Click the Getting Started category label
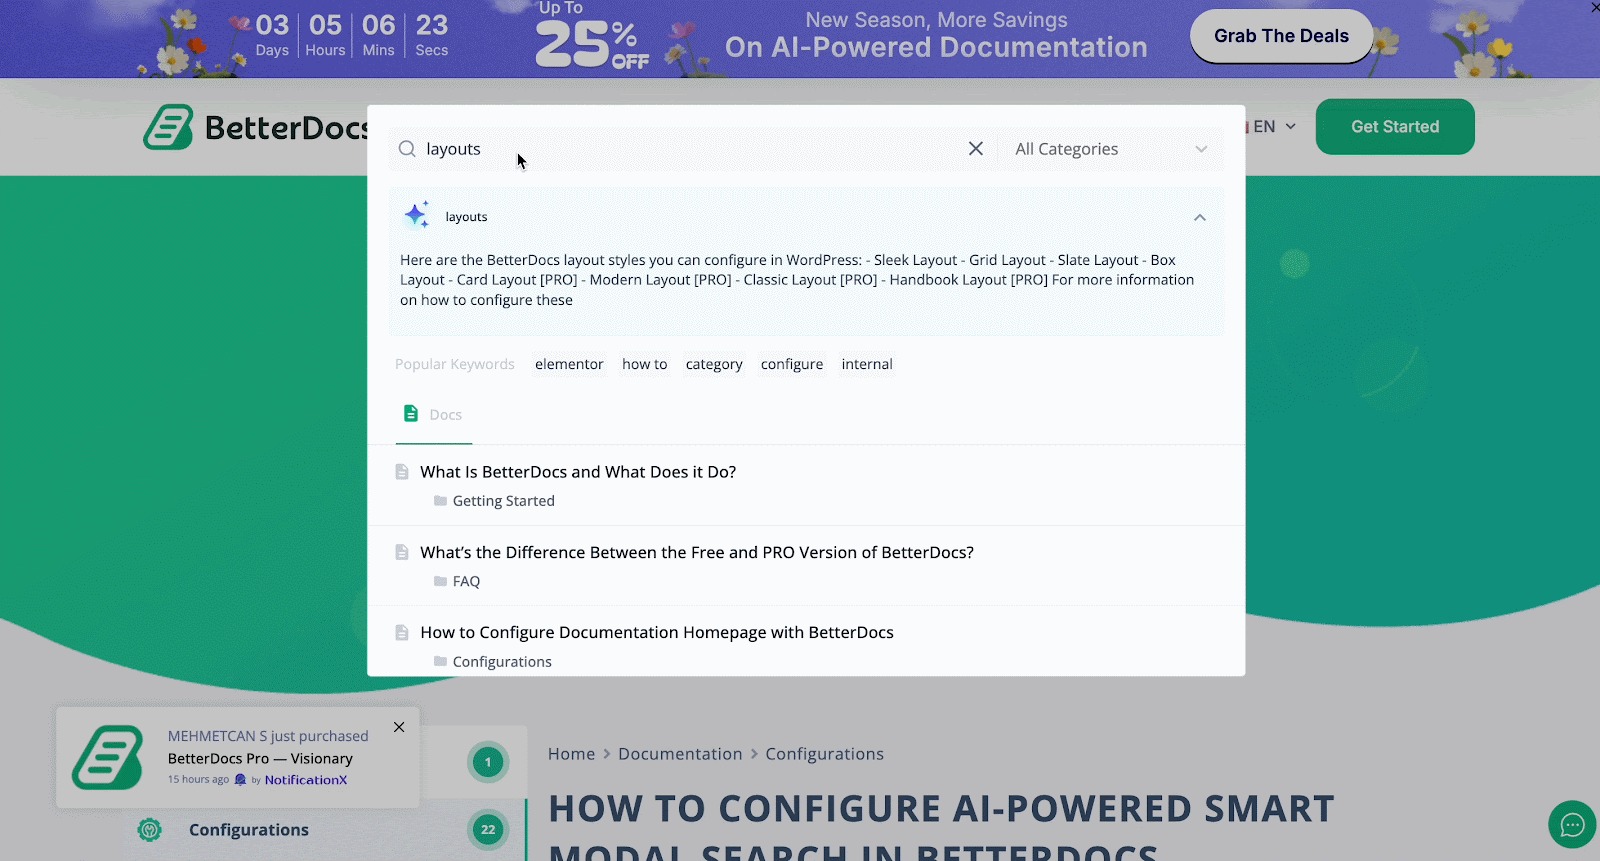Screen dimensions: 1600x861 504,501
